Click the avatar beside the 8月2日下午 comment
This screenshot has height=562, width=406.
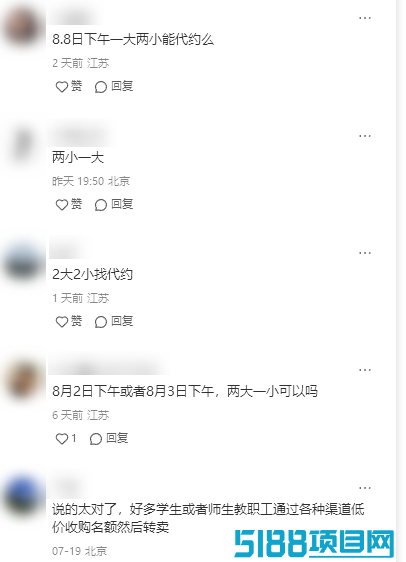(22, 379)
